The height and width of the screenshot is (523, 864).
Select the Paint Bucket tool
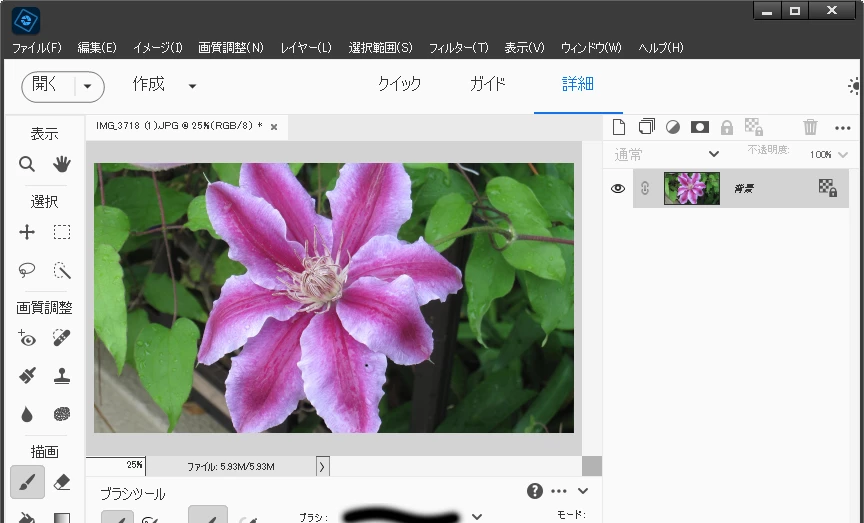(26, 517)
